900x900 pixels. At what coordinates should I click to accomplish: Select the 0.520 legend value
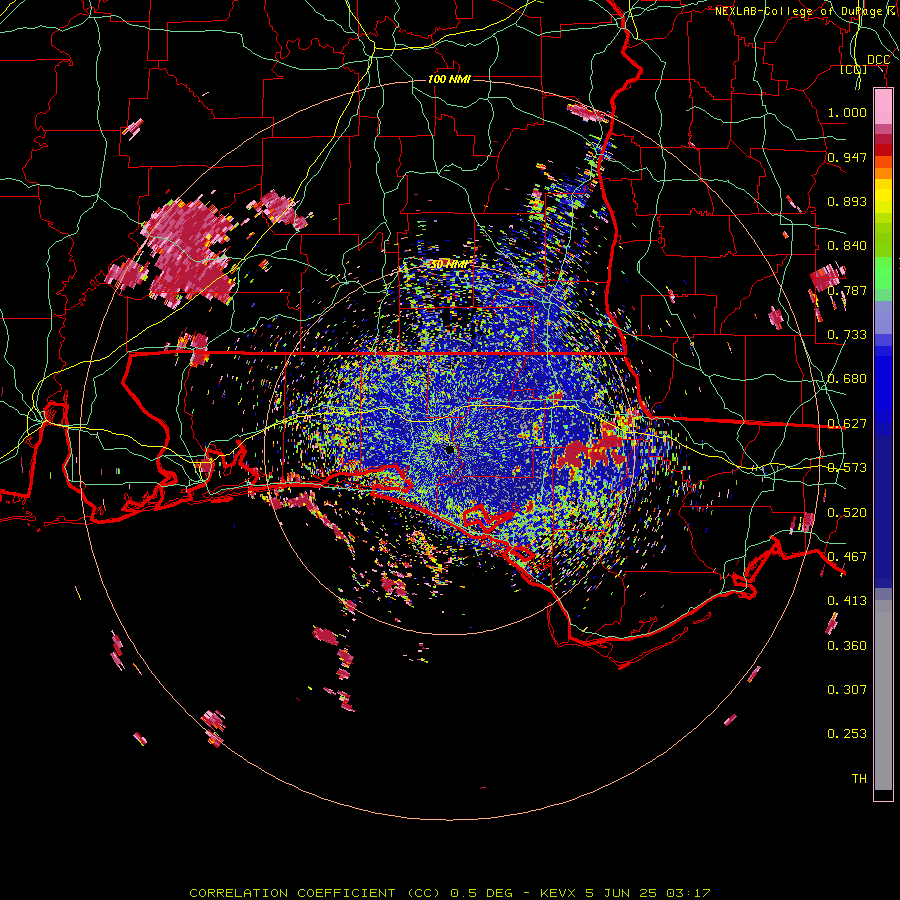coord(847,513)
